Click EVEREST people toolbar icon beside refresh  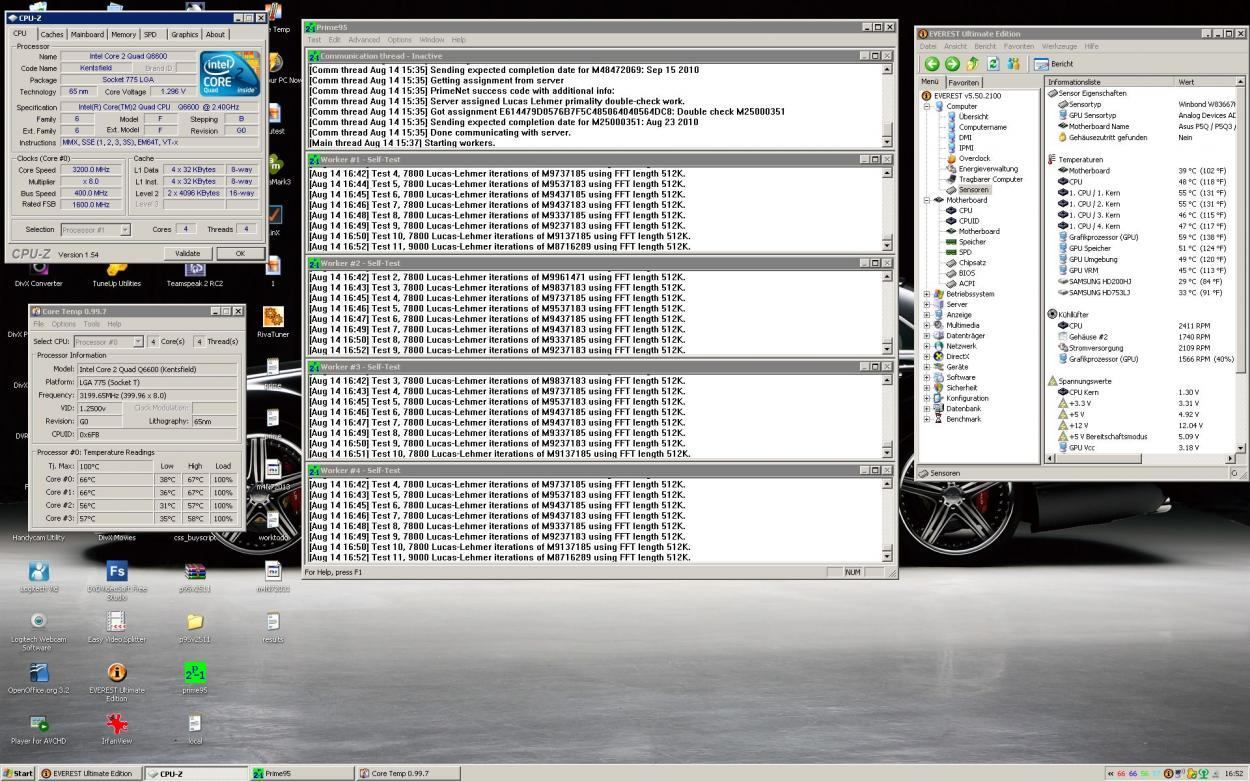click(1014, 63)
